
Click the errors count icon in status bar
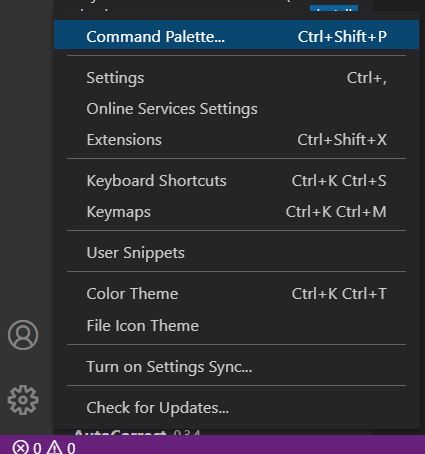pyautogui.click(x=20, y=447)
